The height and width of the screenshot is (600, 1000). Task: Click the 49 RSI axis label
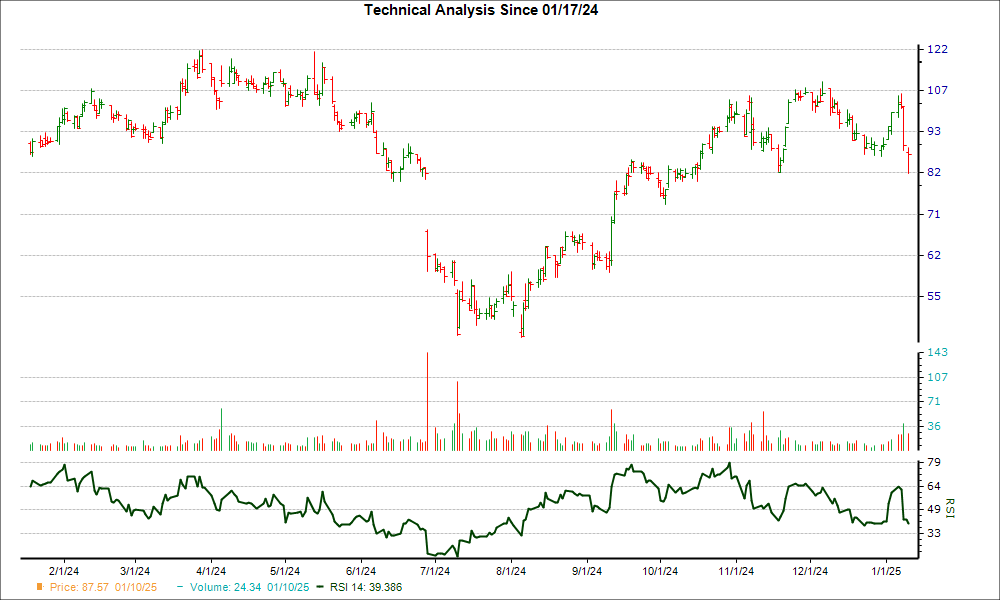(x=934, y=509)
